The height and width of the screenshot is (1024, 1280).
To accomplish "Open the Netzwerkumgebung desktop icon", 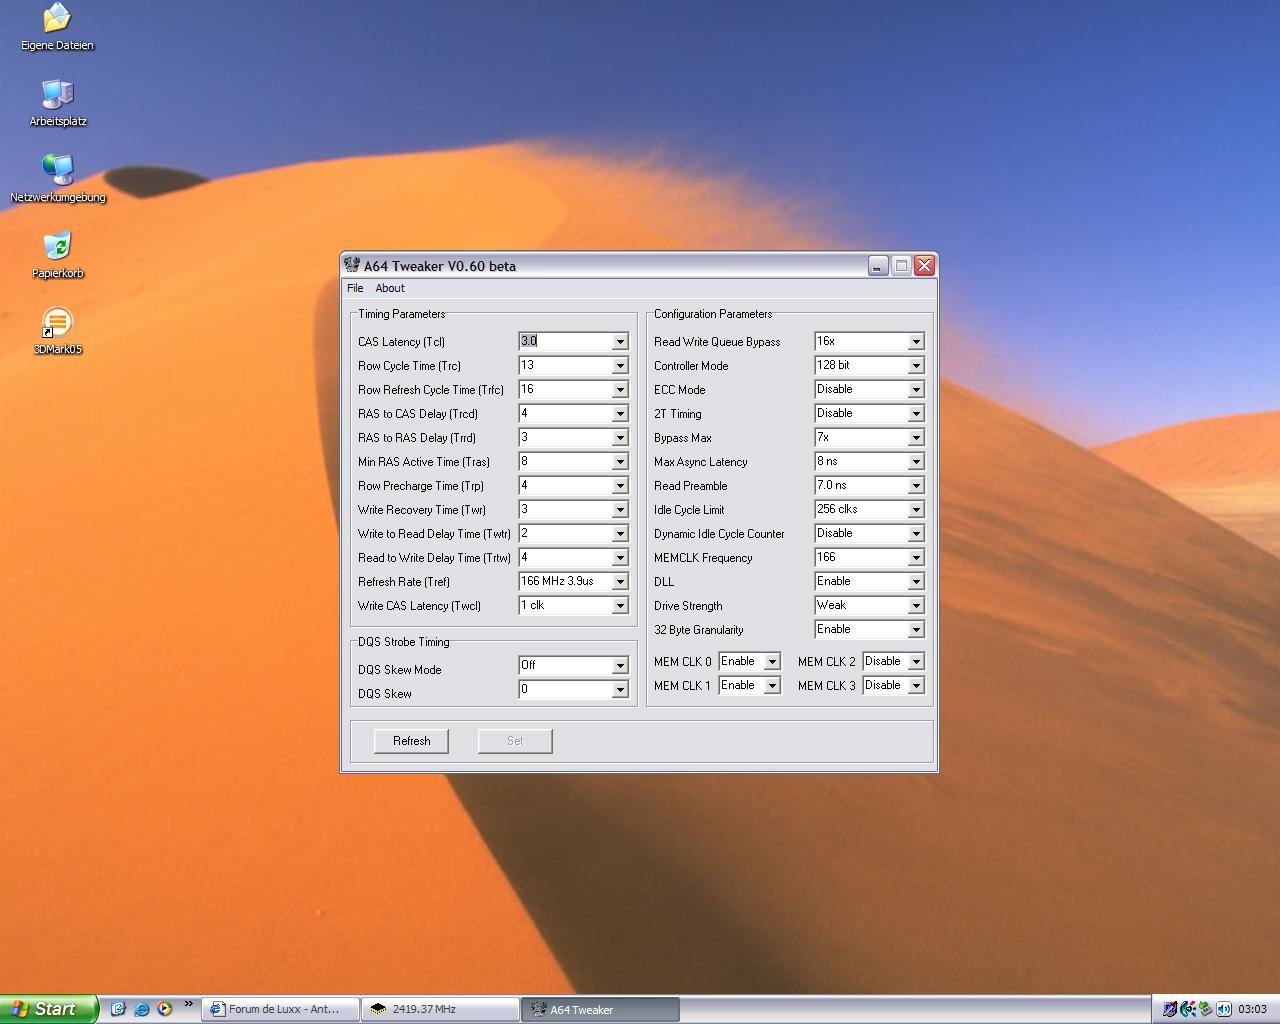I will click(57, 179).
